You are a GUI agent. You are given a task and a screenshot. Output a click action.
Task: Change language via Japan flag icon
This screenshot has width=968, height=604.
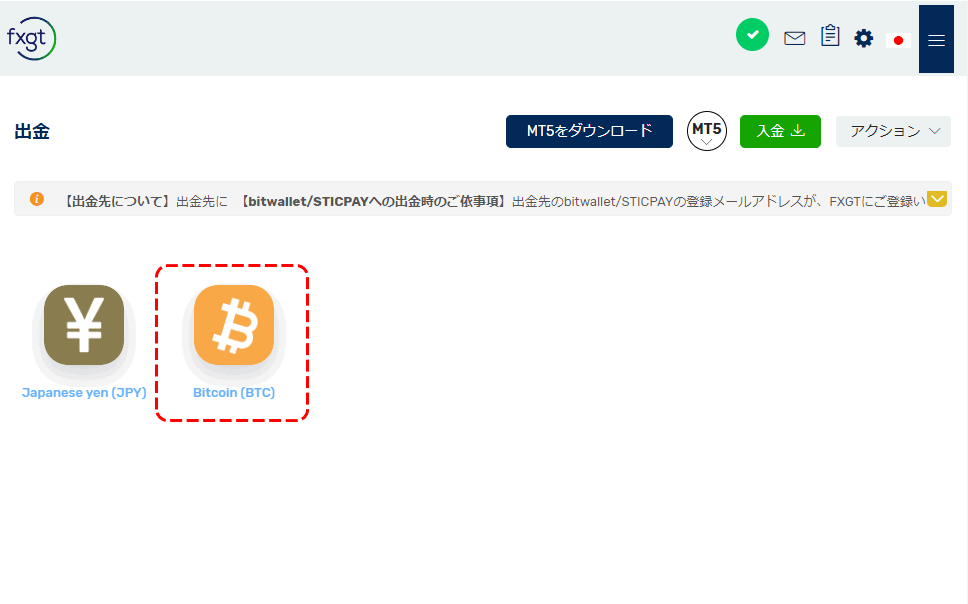click(898, 40)
